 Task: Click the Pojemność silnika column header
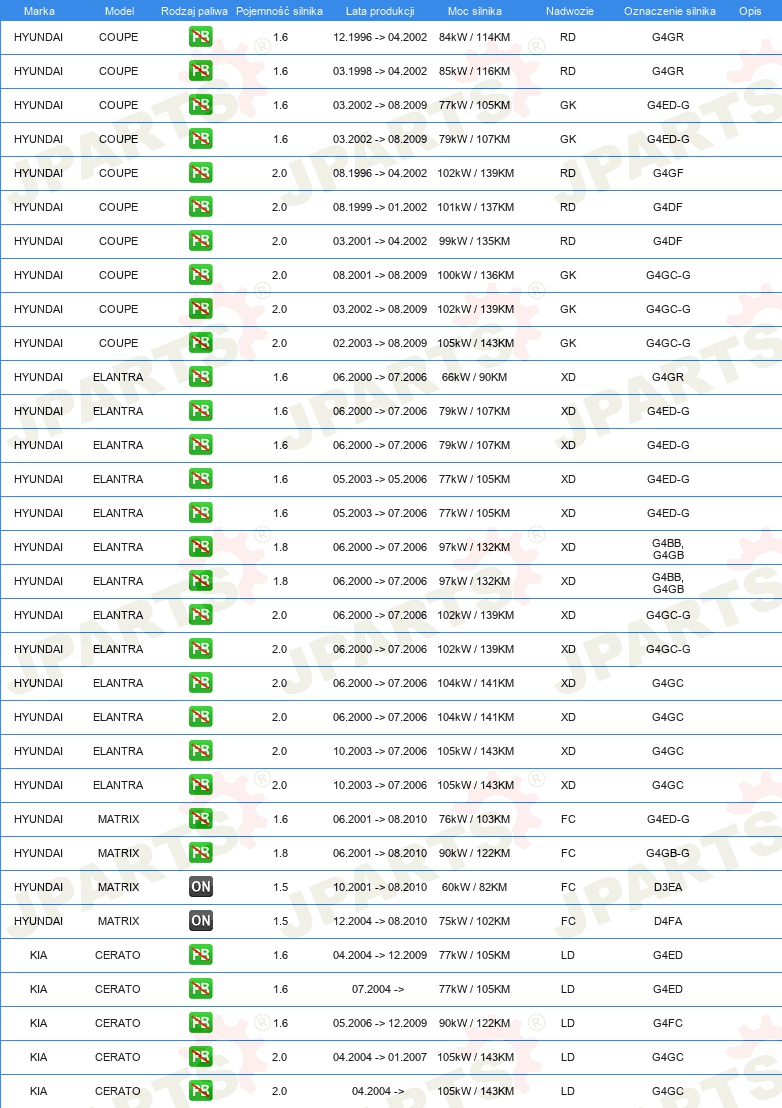click(x=279, y=11)
